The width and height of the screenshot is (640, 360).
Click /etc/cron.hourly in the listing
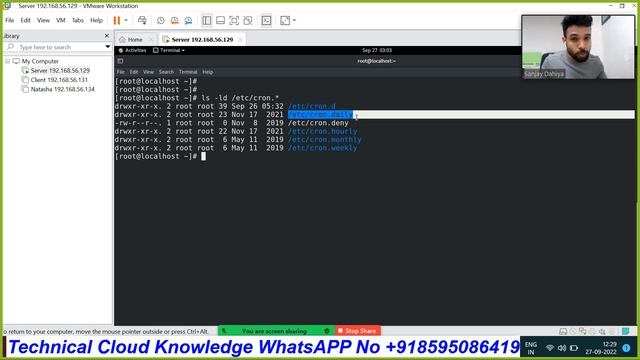[x=322, y=131]
